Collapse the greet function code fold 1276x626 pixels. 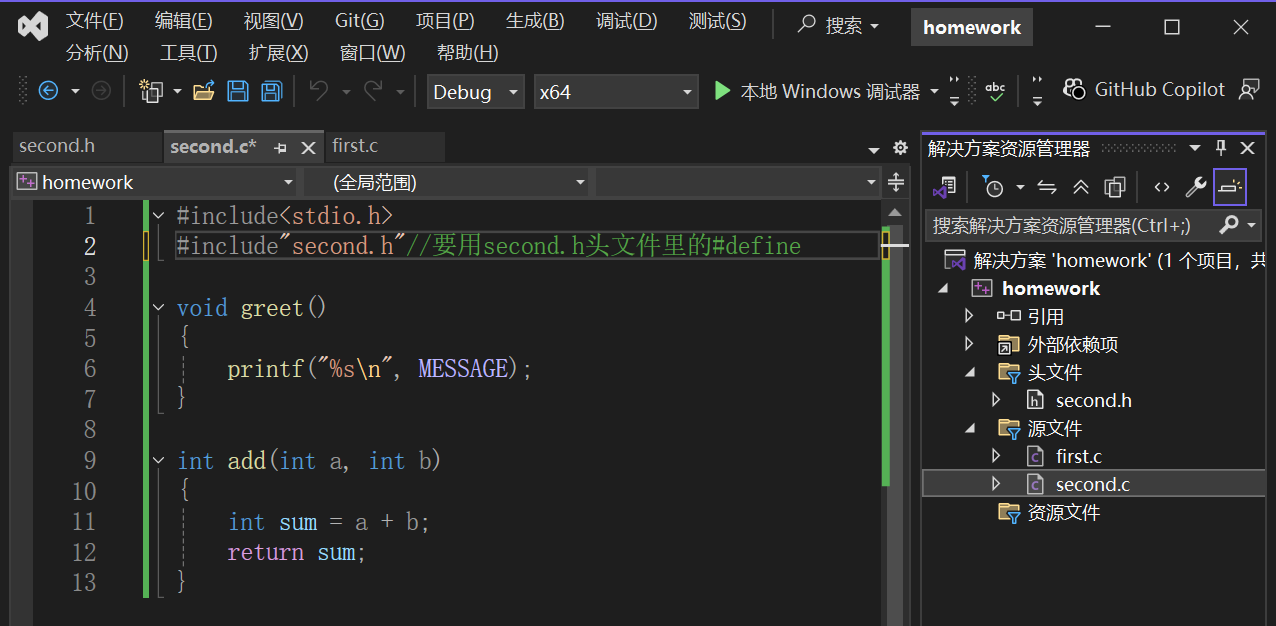[158, 307]
